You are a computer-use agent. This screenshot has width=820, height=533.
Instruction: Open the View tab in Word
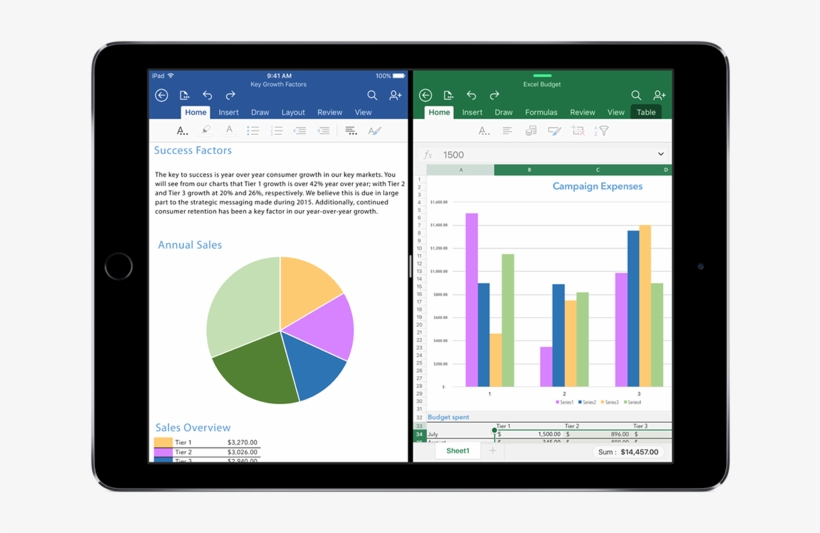point(363,112)
